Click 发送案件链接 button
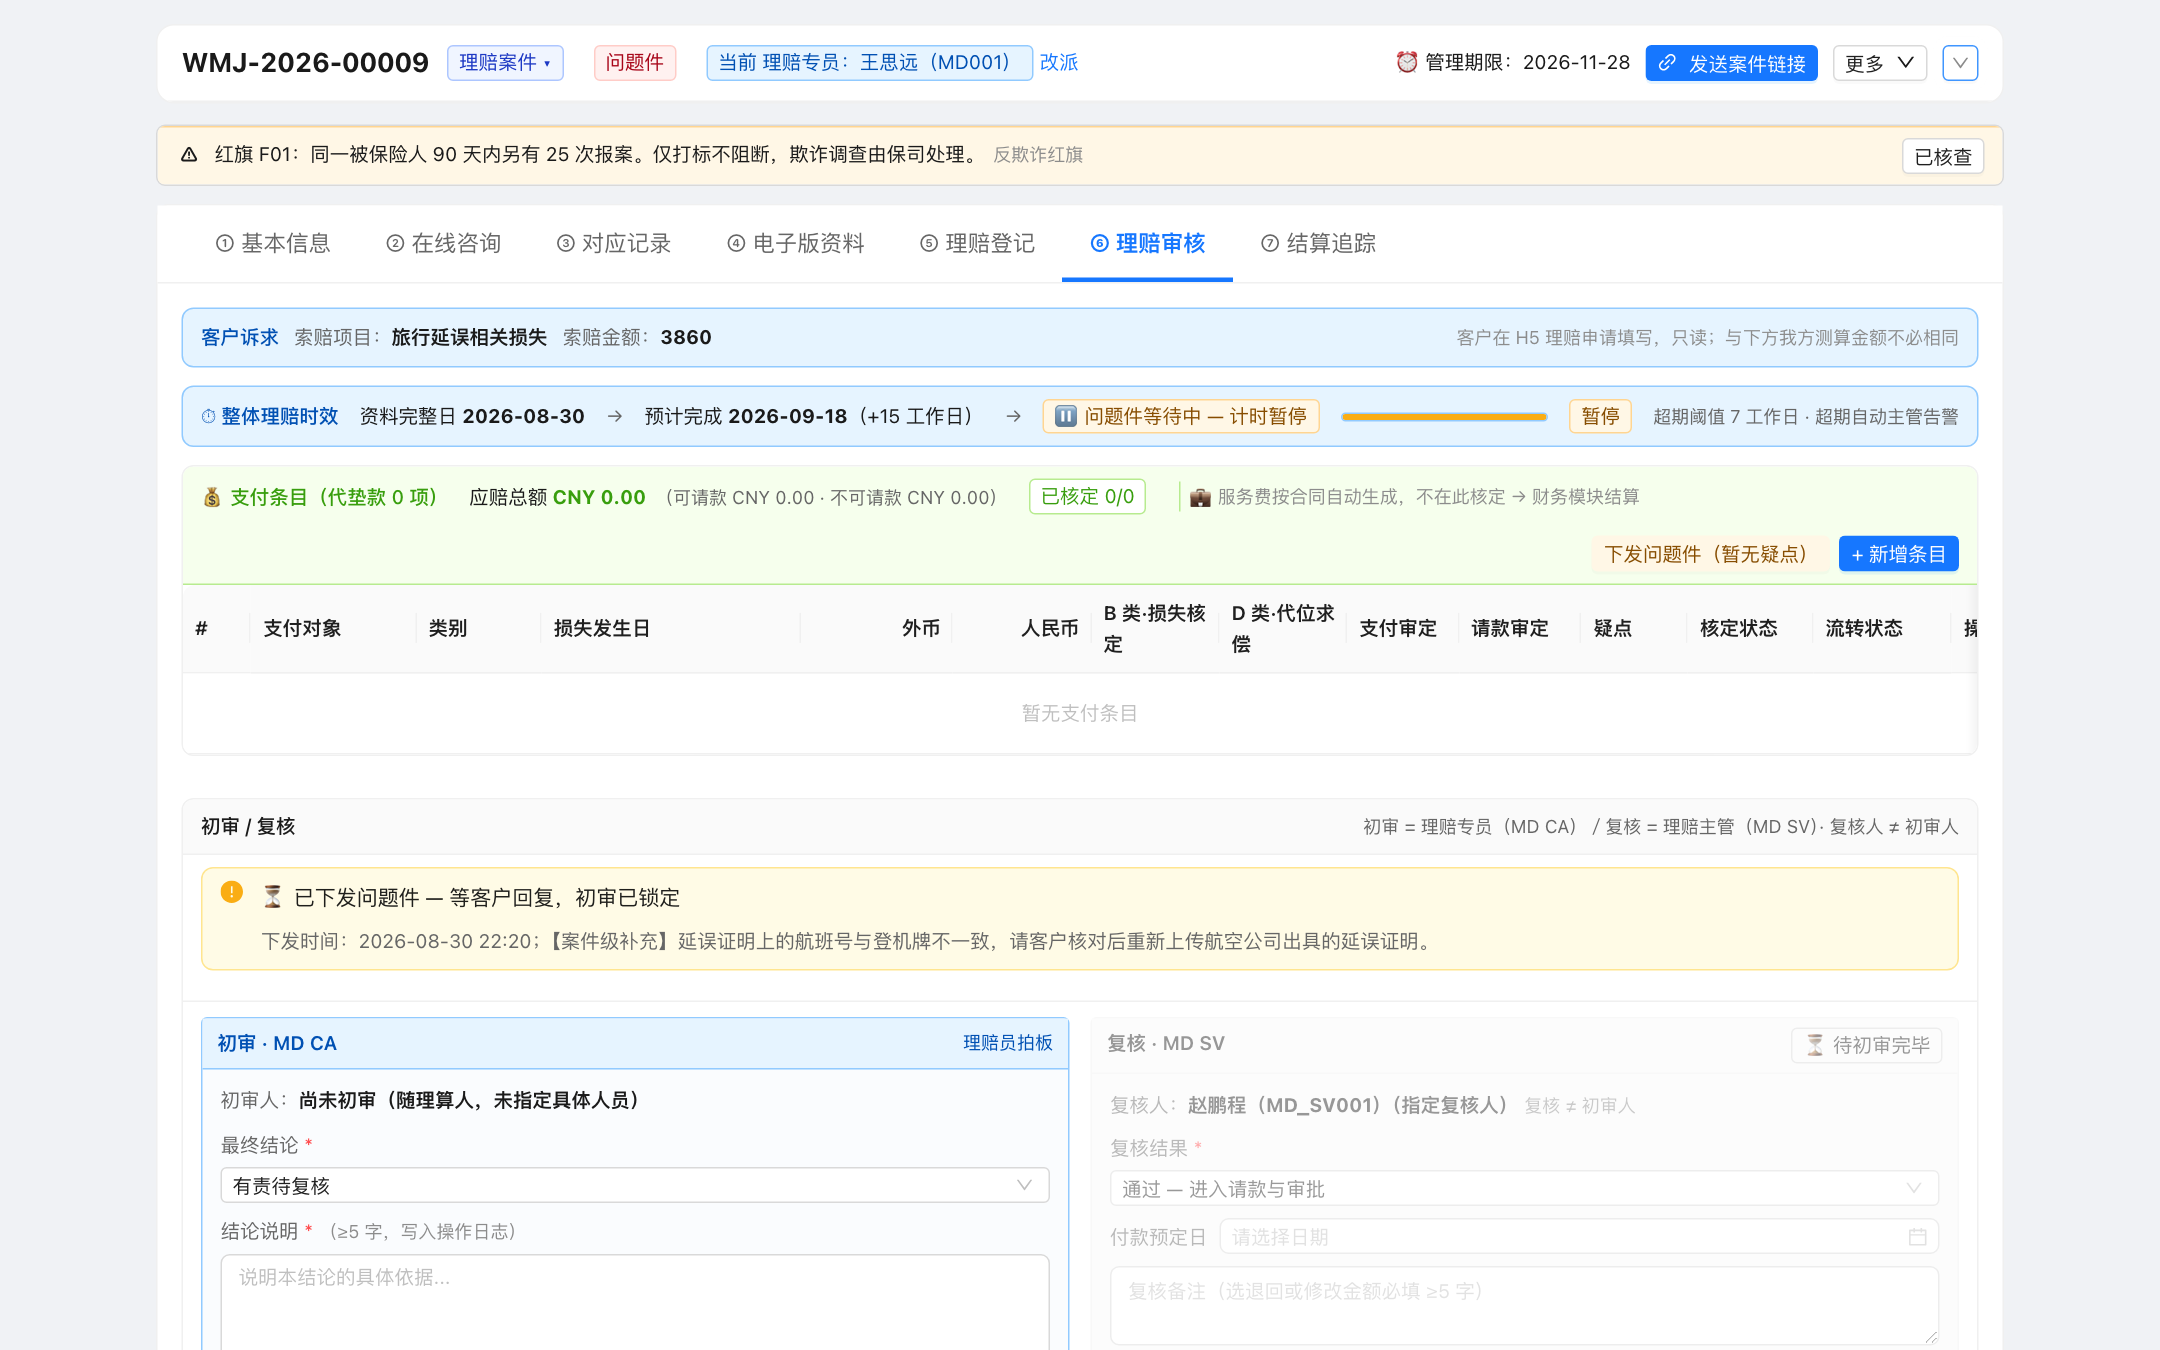The width and height of the screenshot is (2160, 1350). coord(1731,63)
